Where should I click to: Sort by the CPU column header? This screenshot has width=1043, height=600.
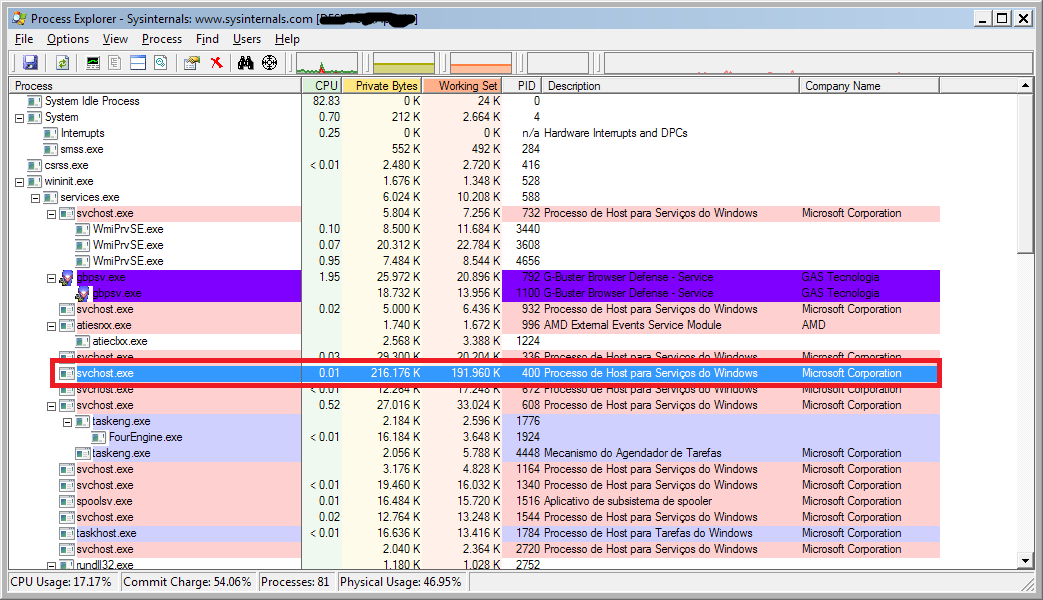coord(323,86)
